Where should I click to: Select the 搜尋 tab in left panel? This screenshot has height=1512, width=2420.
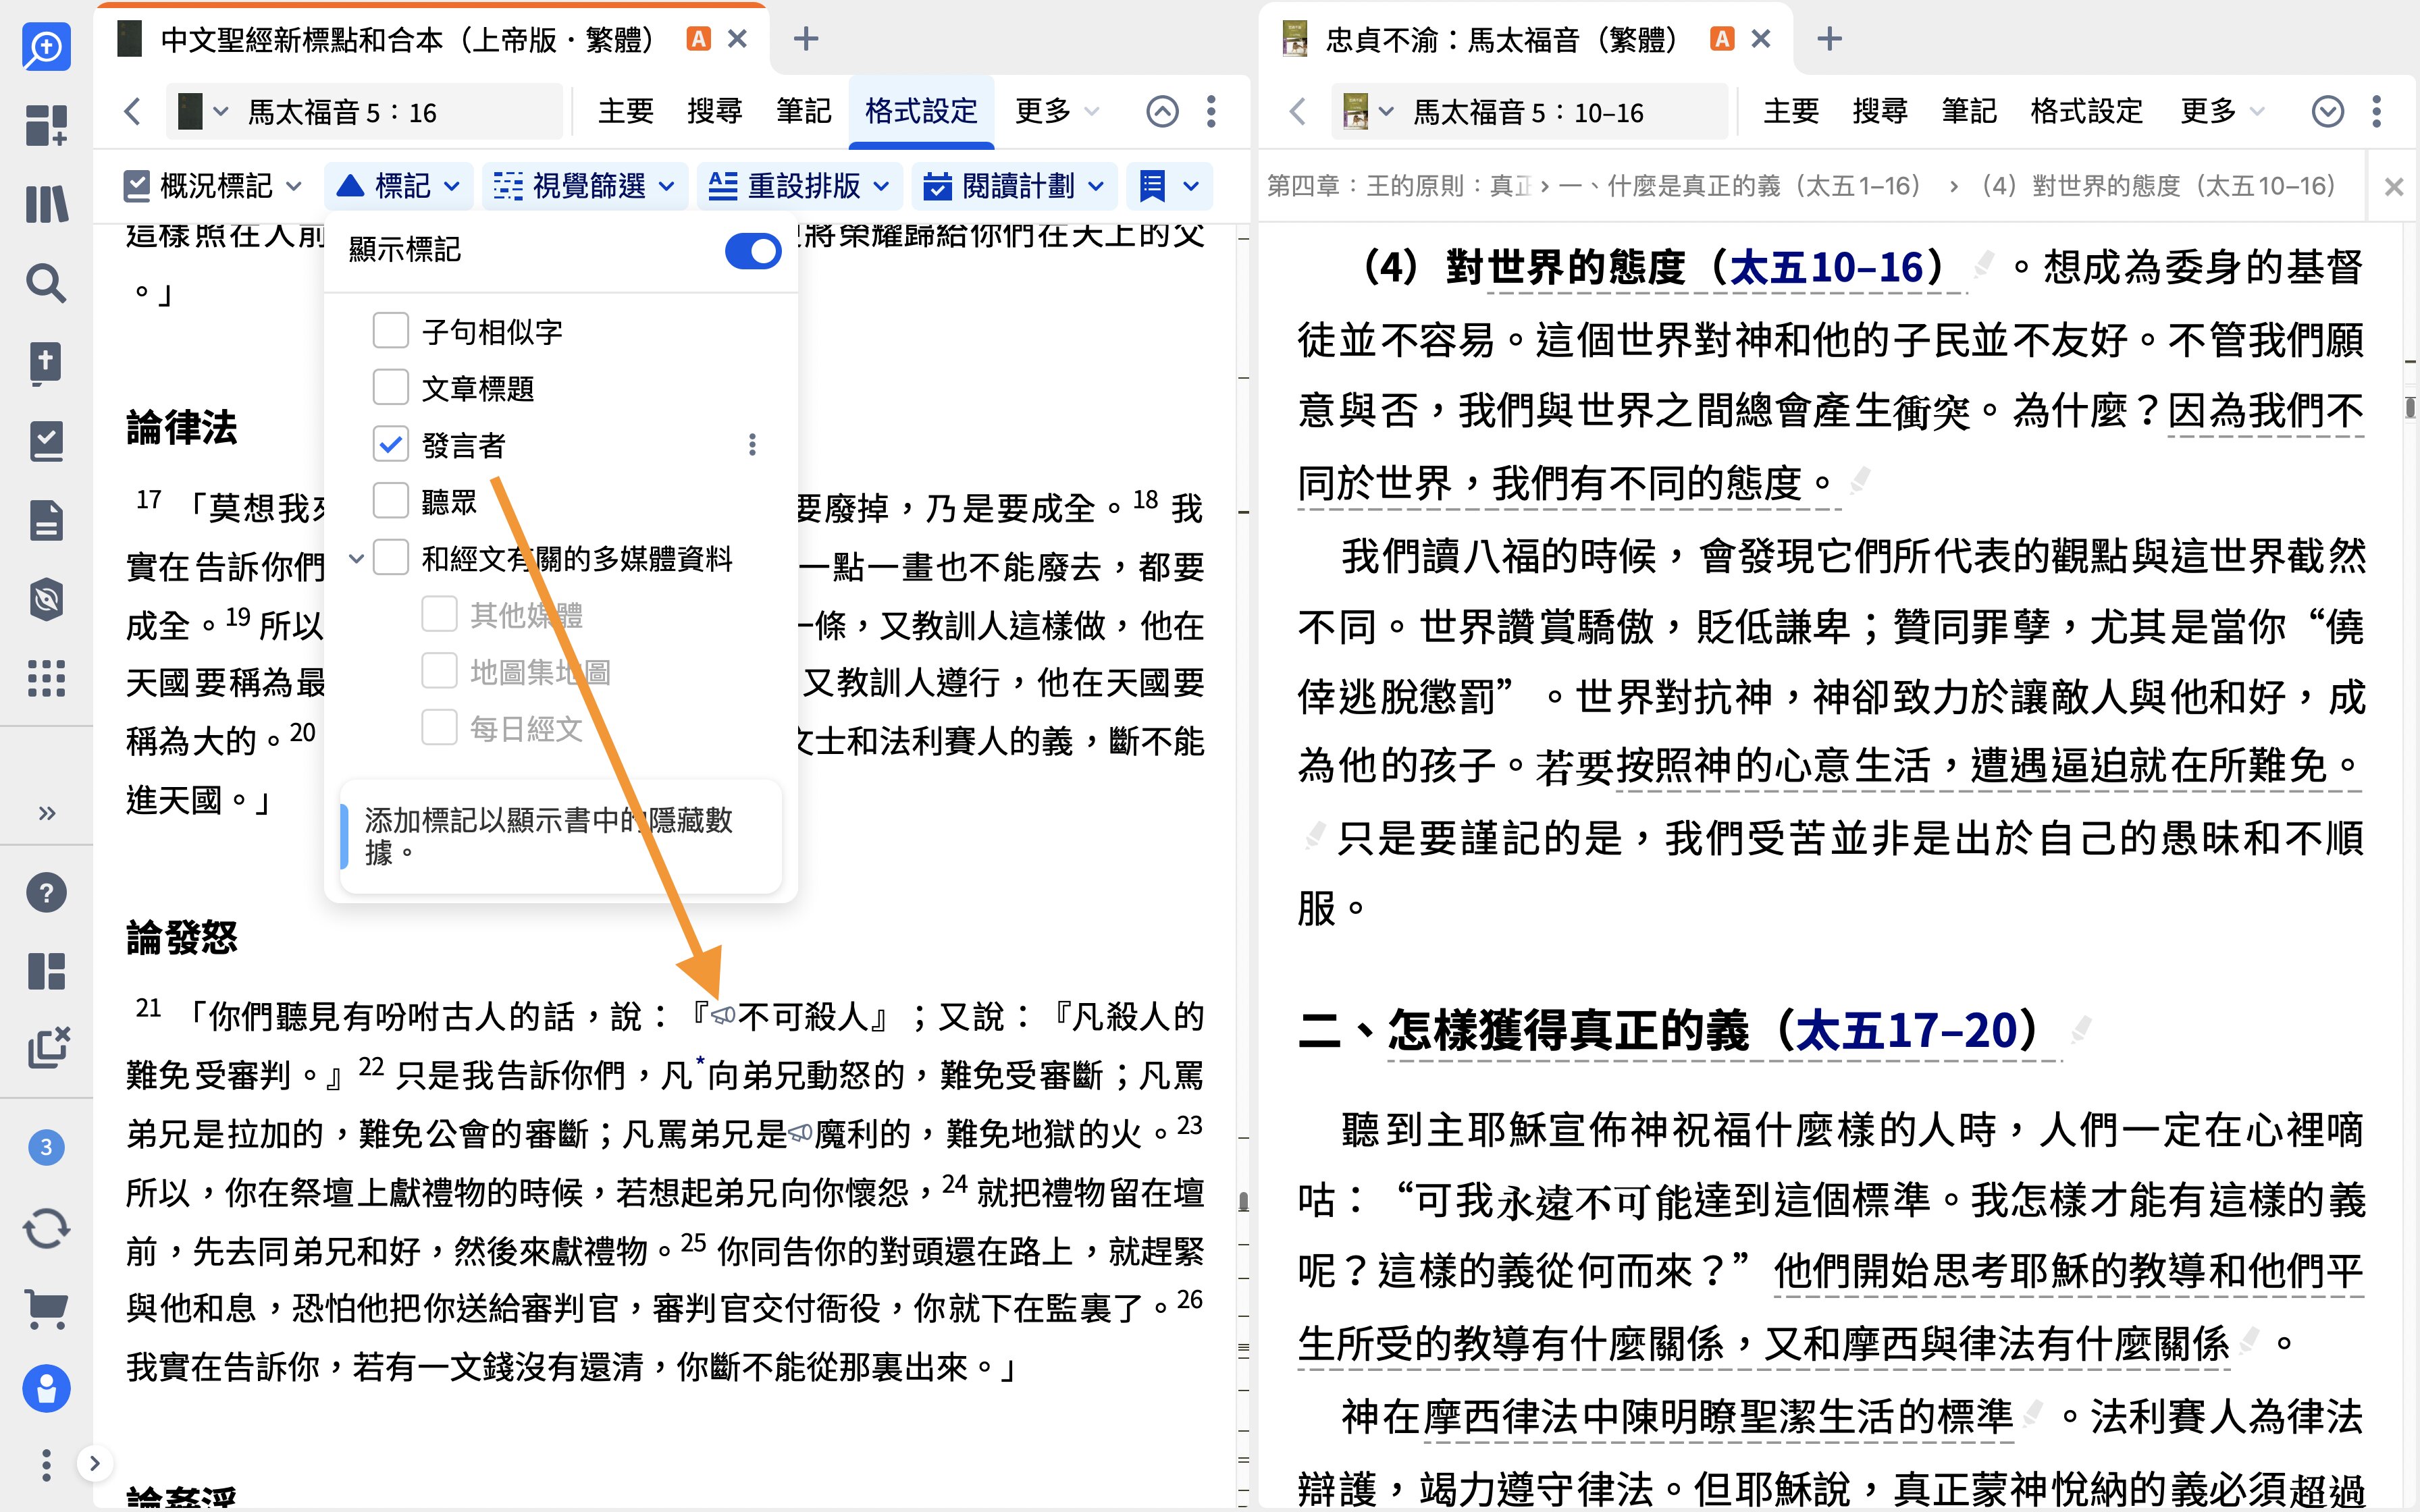(x=715, y=111)
